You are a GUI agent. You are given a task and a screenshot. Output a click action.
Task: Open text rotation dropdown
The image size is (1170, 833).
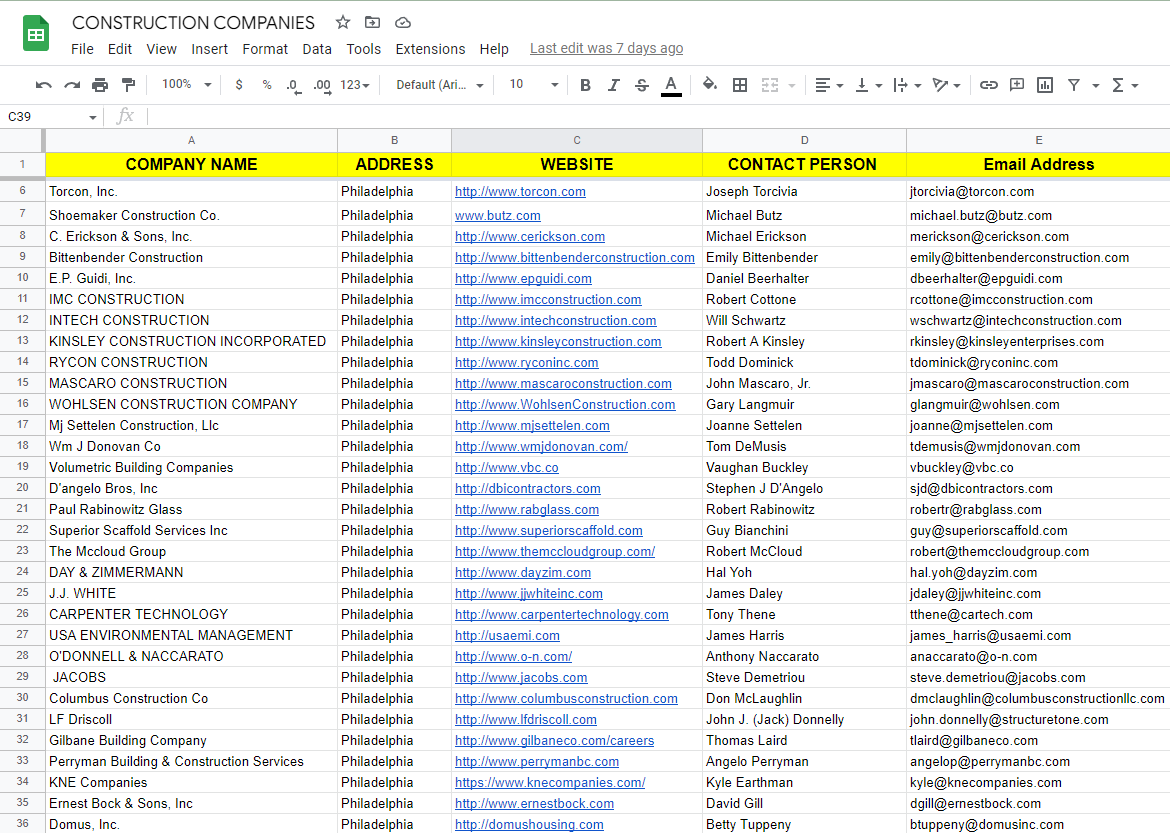tap(946, 85)
